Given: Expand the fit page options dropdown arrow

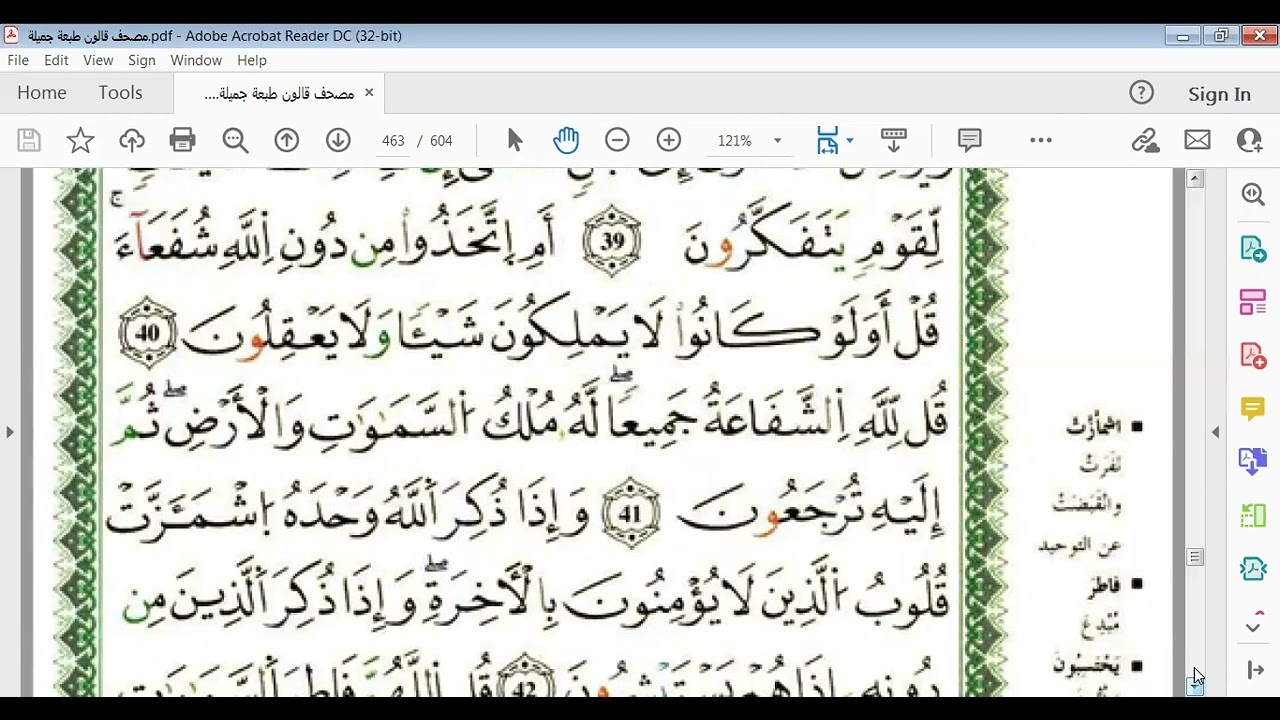Looking at the screenshot, I should [850, 140].
